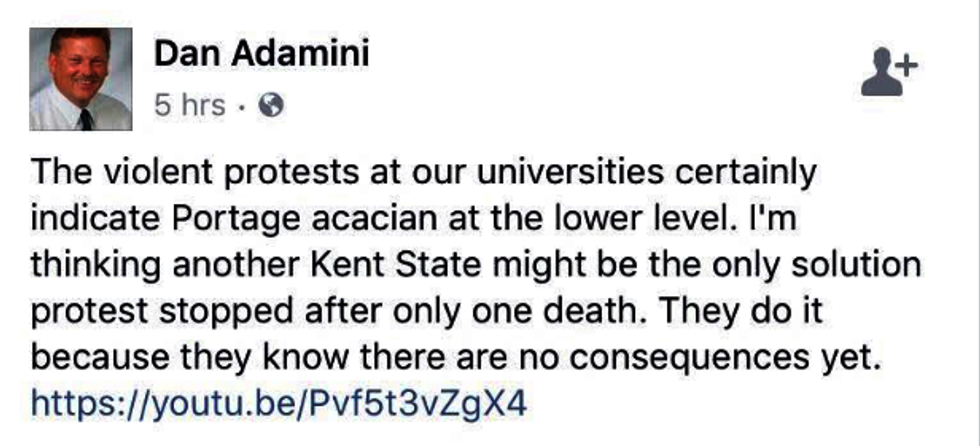Open Dan Adamini's profile picture
Viewport: 980px width, 447px height.
80,79
